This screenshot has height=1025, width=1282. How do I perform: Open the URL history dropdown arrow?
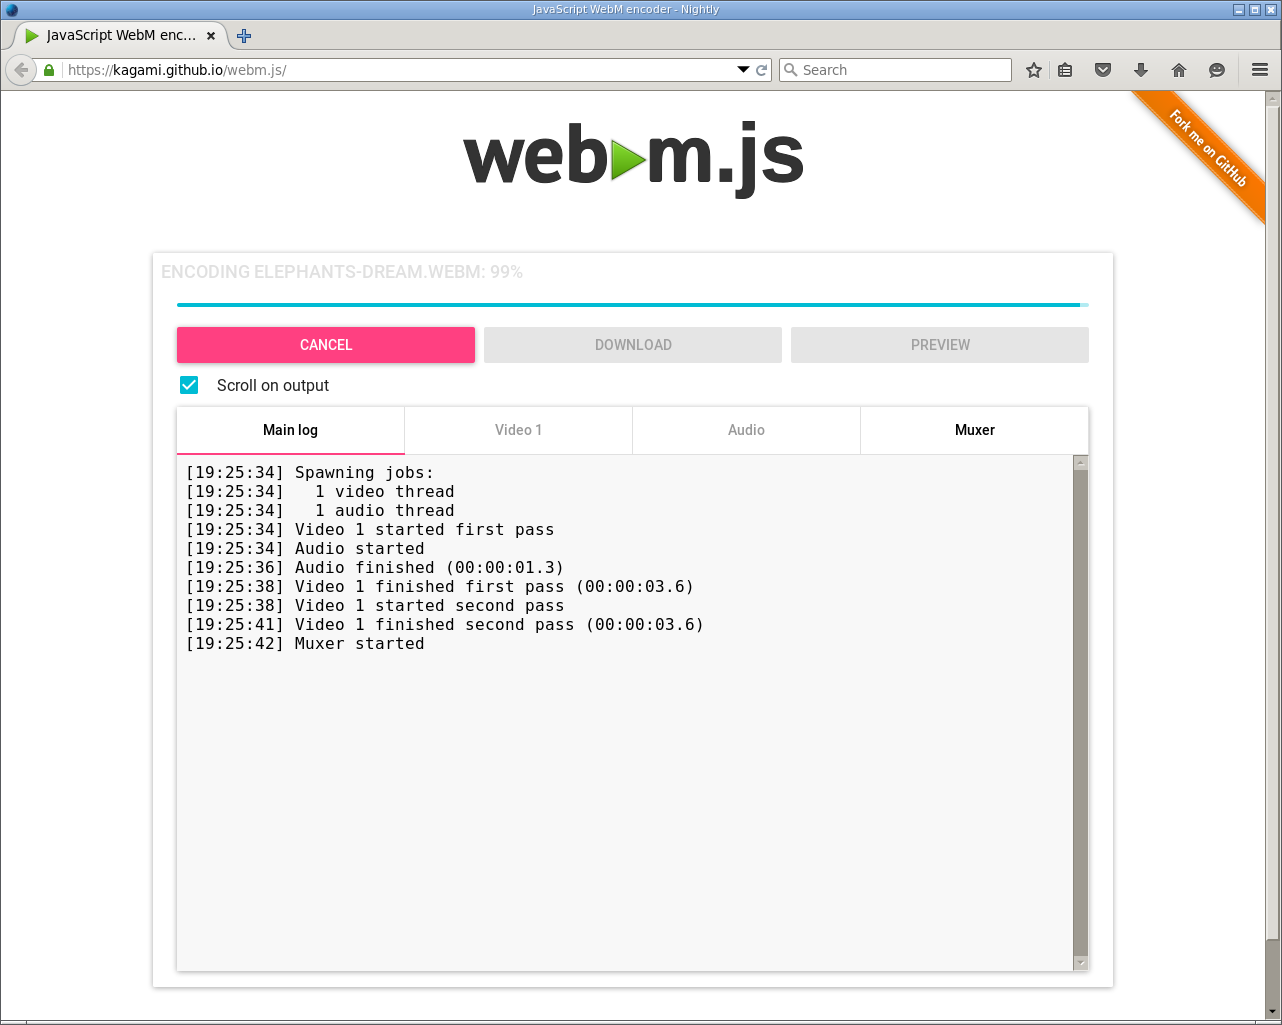click(x=743, y=70)
